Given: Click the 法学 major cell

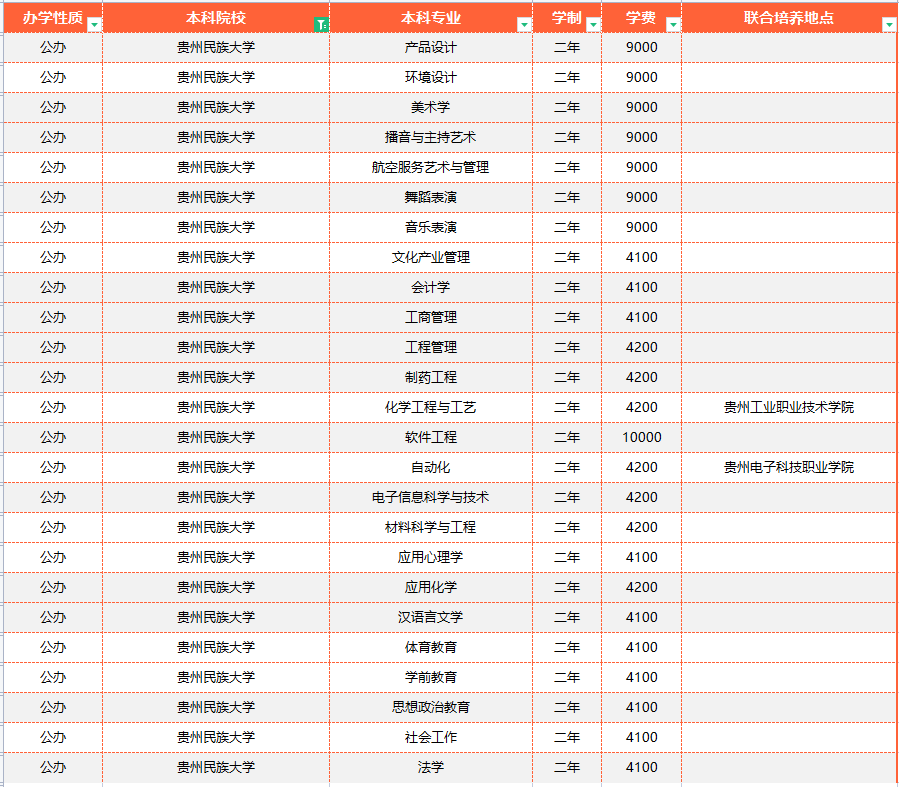Looking at the screenshot, I should [431, 768].
